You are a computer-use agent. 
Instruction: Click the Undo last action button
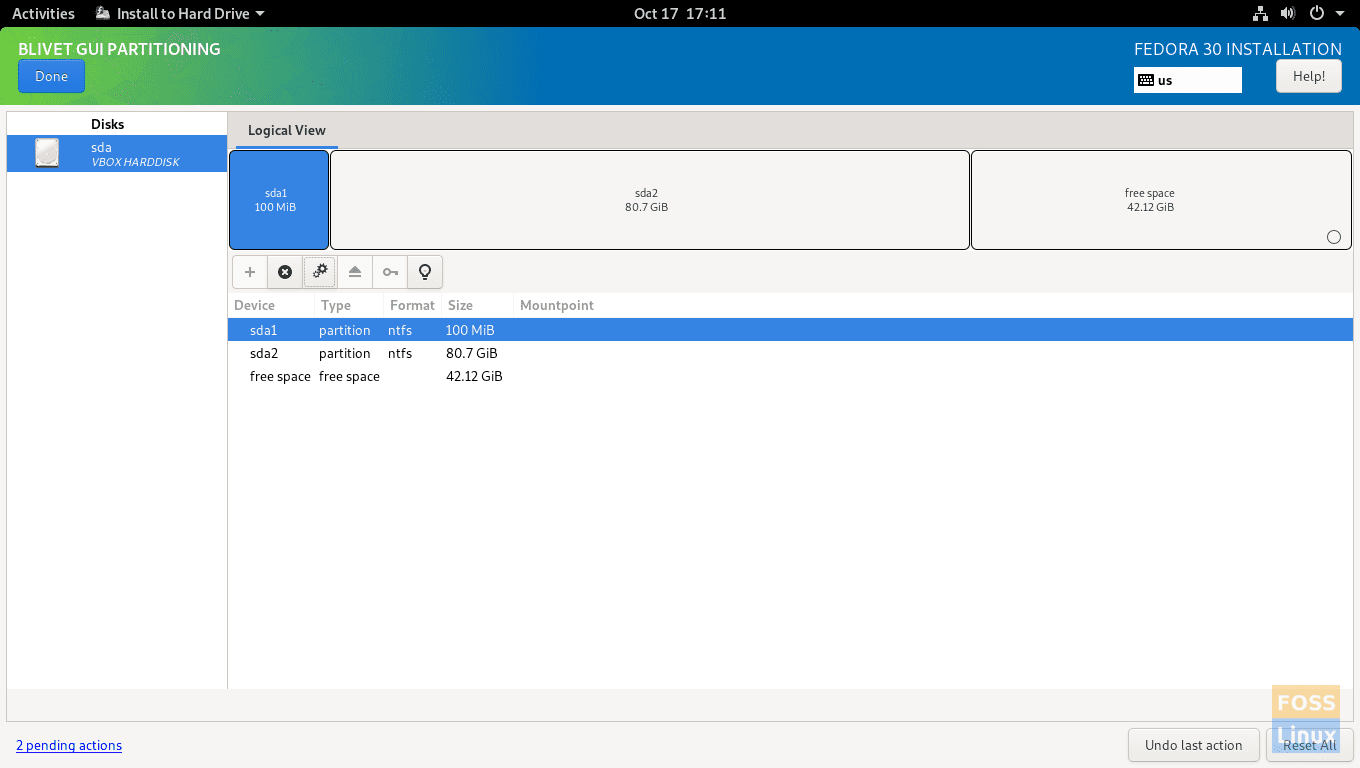pos(1193,745)
